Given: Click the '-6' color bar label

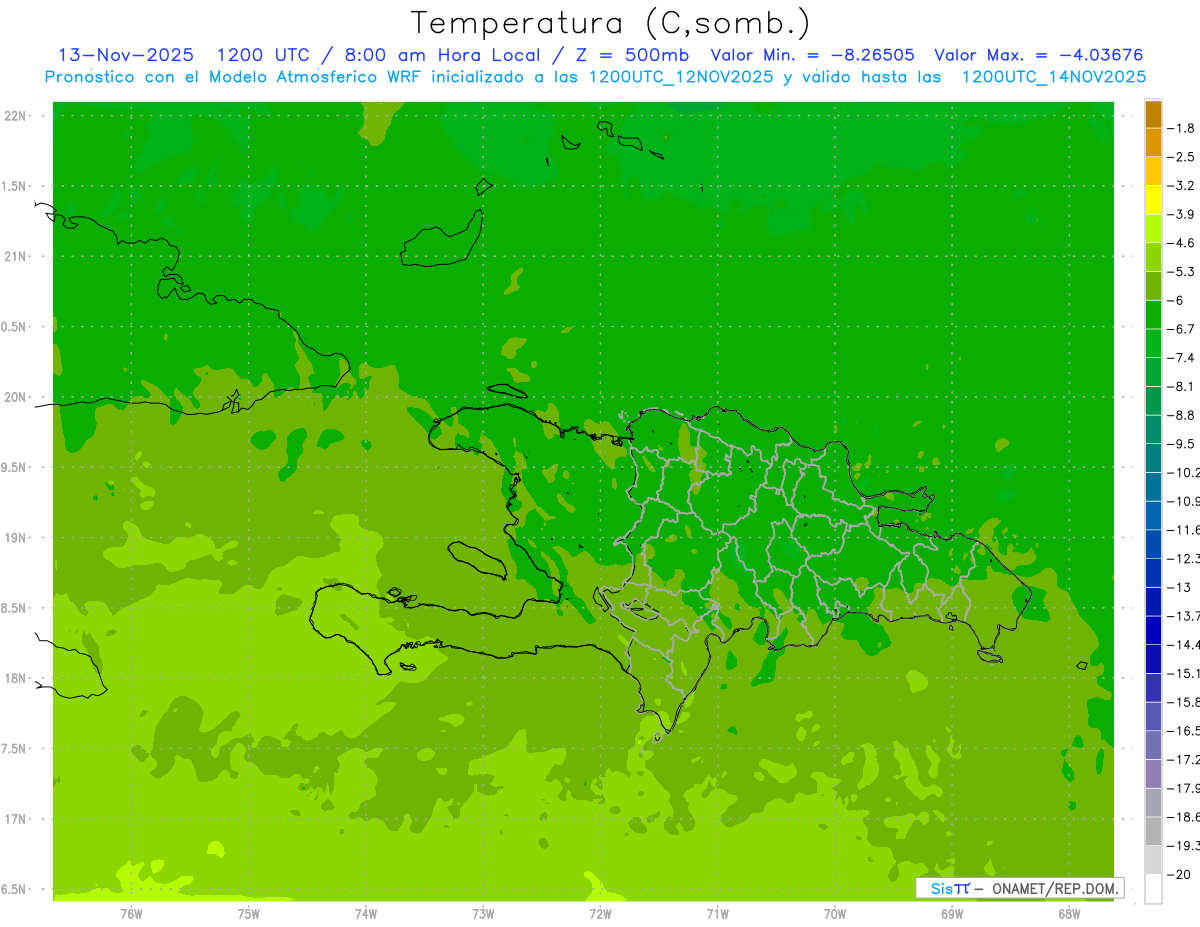Looking at the screenshot, I should [x=1176, y=301].
